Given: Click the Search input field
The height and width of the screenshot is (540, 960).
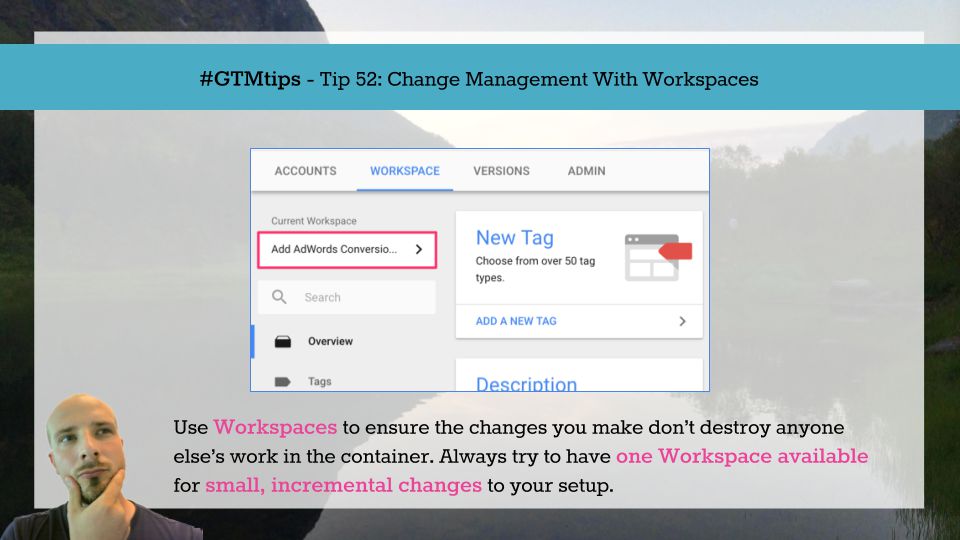Looking at the screenshot, I should click(x=347, y=298).
